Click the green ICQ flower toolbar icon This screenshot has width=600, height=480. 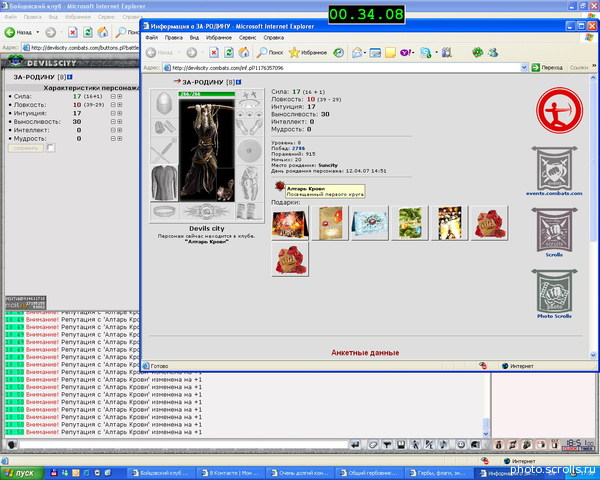click(477, 52)
